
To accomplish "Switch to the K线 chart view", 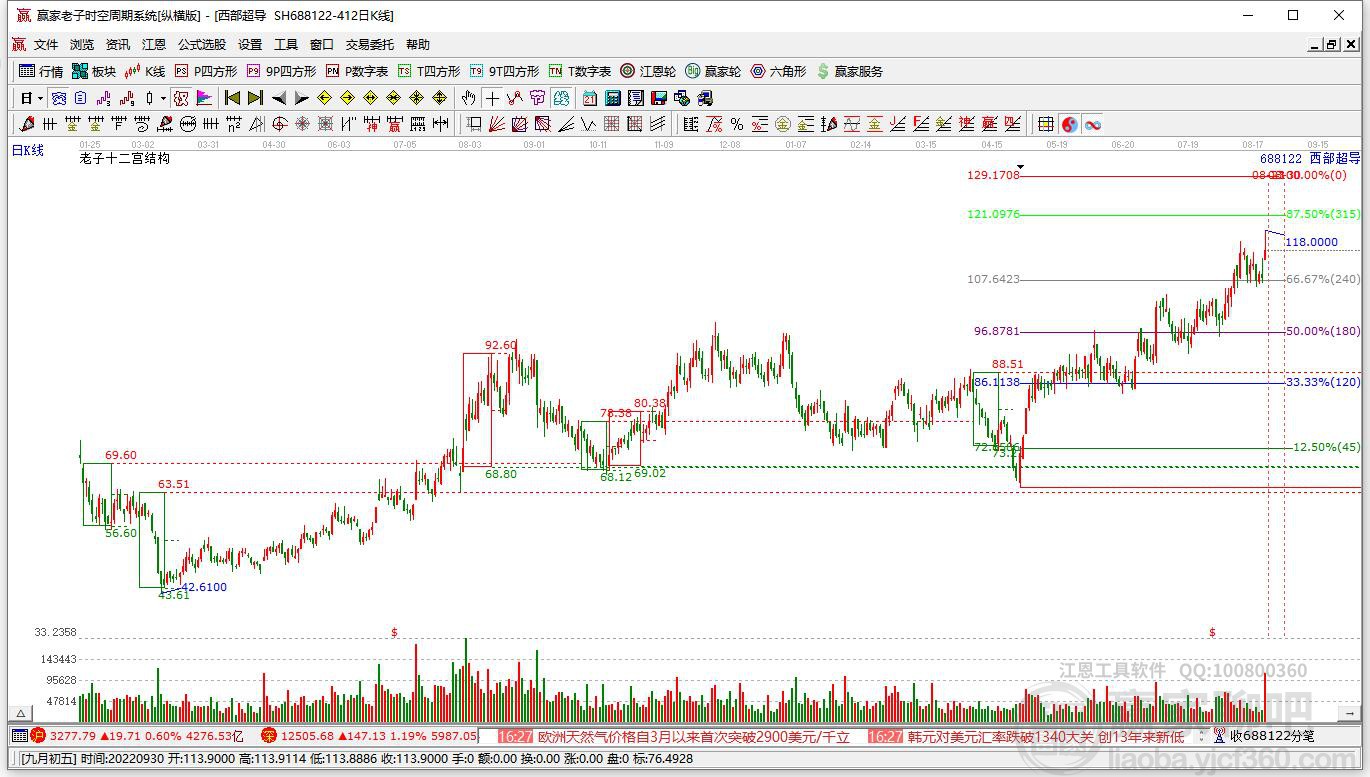I will pyautogui.click(x=145, y=71).
